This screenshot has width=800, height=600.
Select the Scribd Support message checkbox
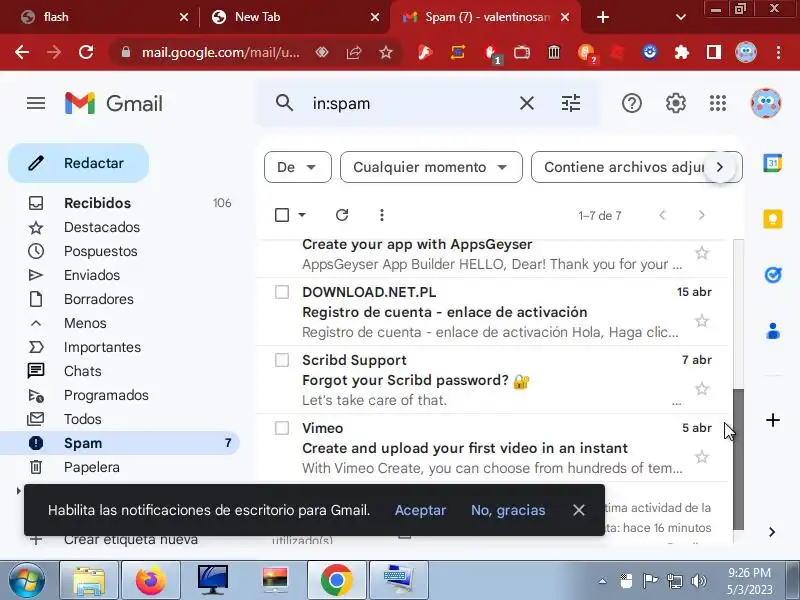[x=282, y=360]
